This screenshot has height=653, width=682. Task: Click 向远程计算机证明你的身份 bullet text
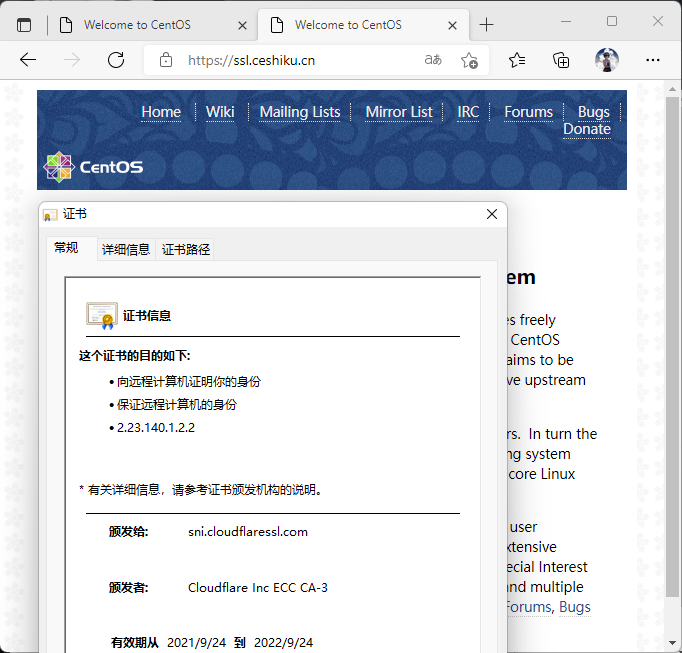click(189, 382)
